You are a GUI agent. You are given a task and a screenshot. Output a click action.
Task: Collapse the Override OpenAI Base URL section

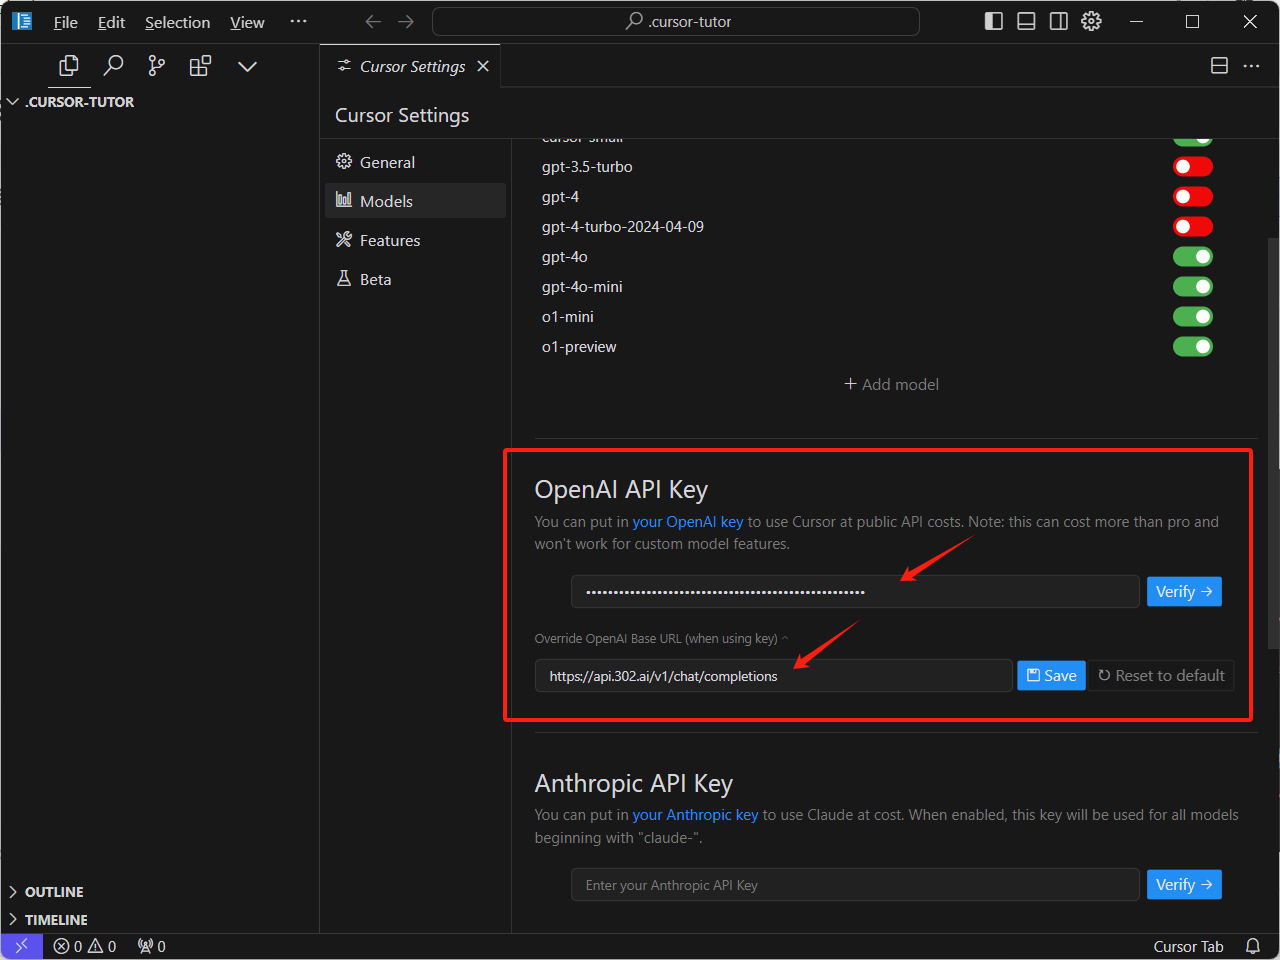(785, 638)
